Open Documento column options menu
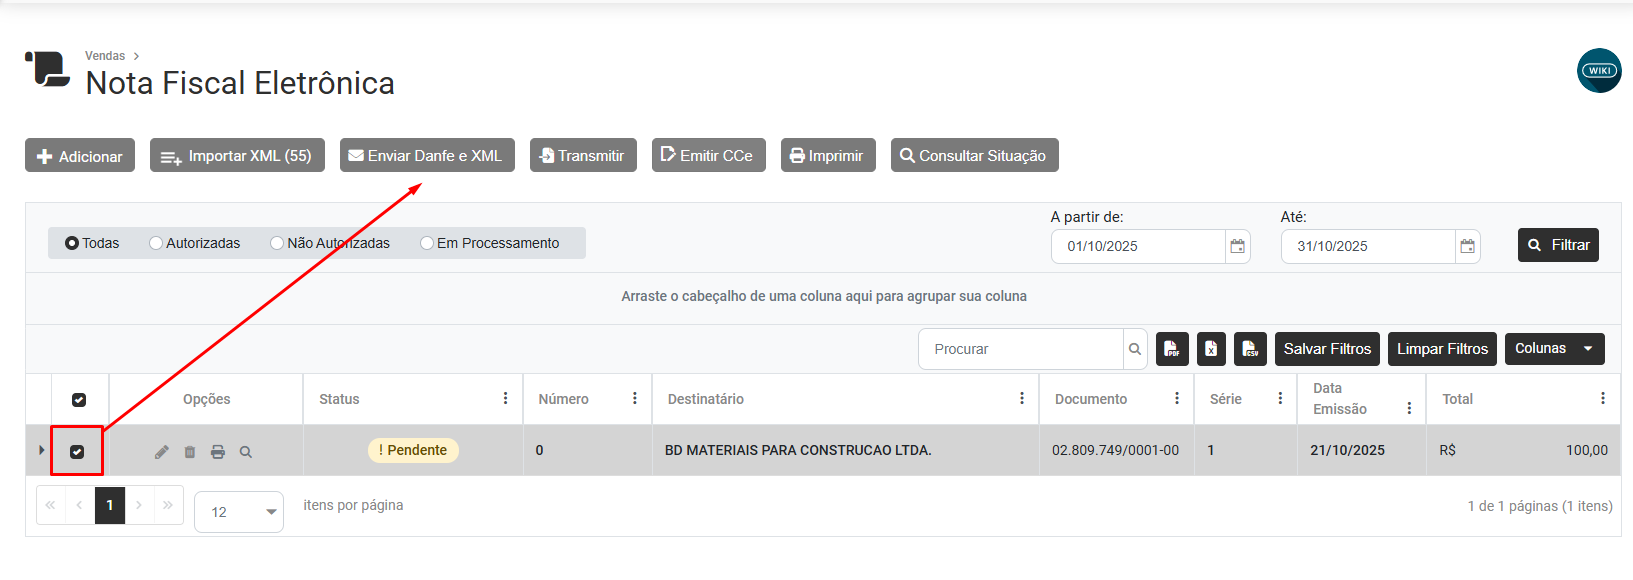The image size is (1633, 580). click(1177, 398)
